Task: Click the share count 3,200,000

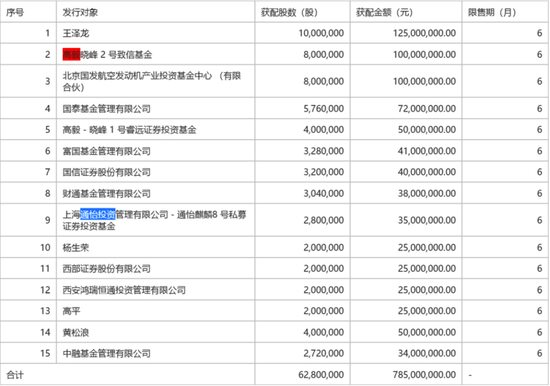Action: pyautogui.click(x=324, y=172)
